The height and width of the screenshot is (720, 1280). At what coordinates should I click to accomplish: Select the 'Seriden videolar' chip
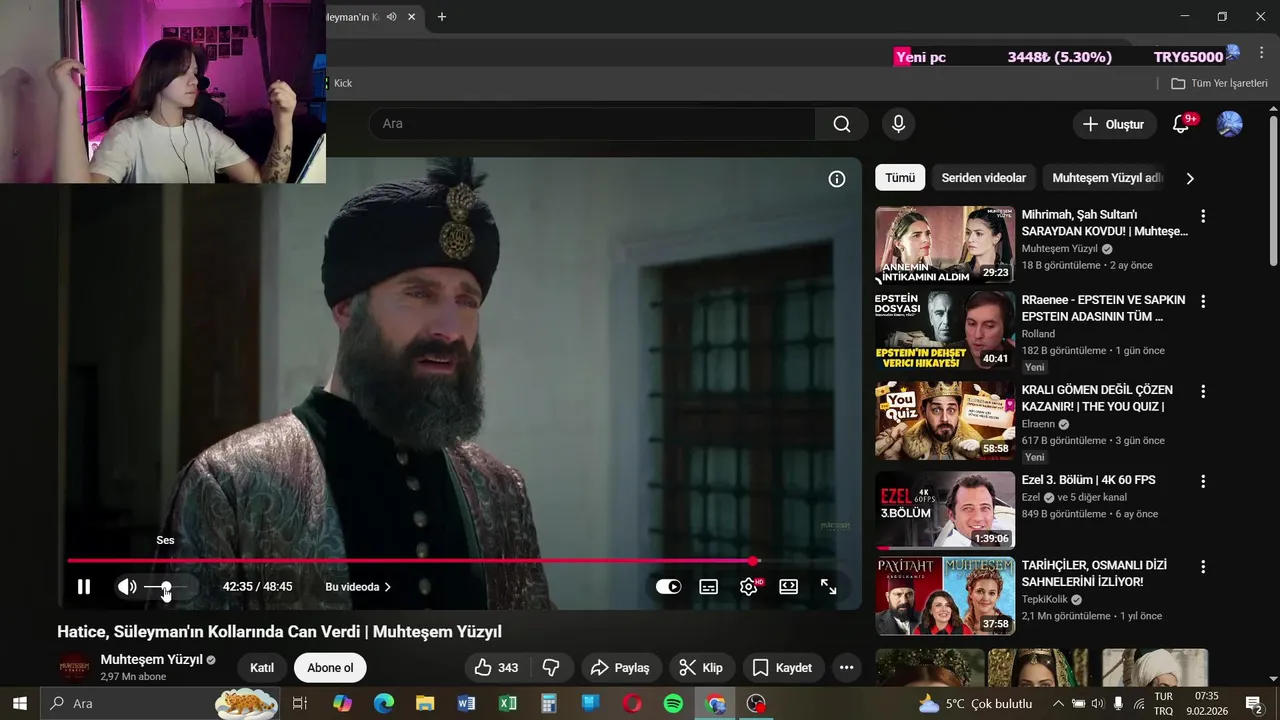[x=984, y=178]
